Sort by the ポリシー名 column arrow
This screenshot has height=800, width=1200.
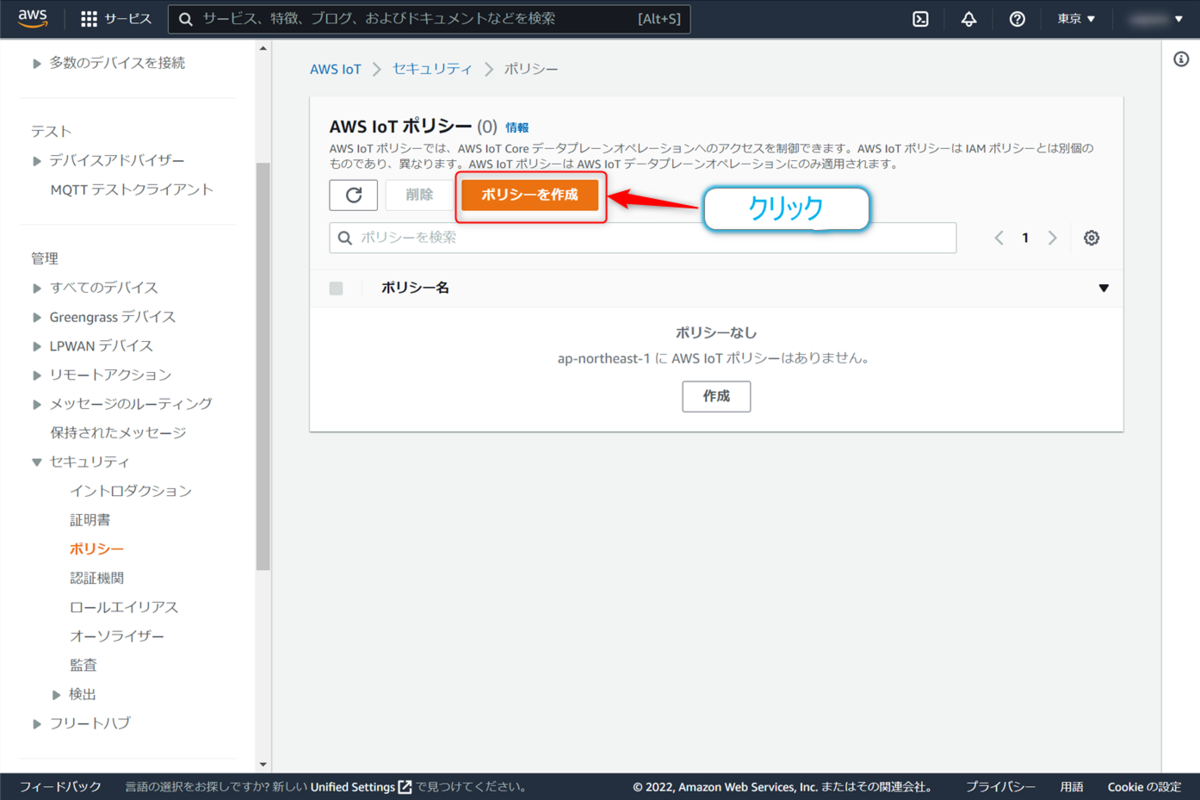(1104, 288)
